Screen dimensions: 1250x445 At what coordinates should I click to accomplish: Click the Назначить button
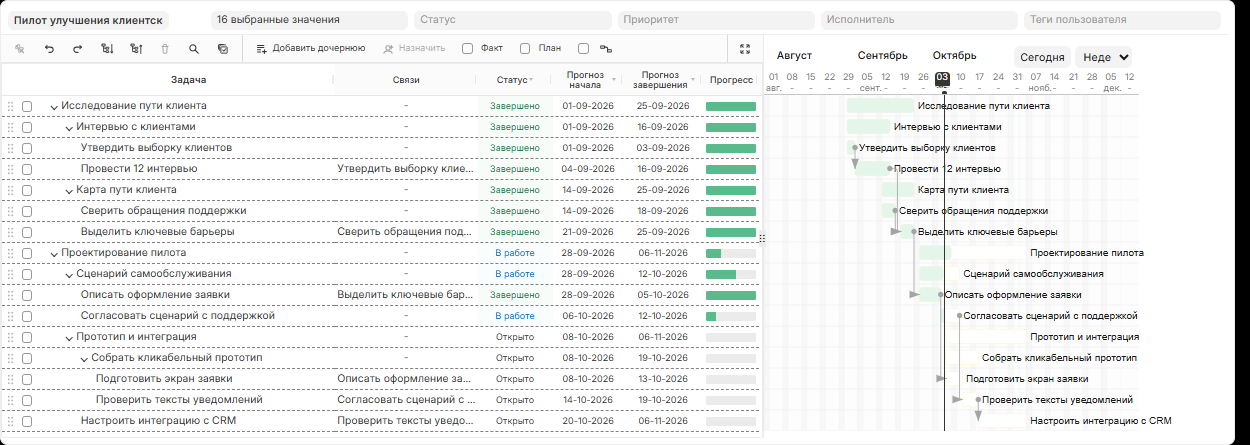[414, 48]
